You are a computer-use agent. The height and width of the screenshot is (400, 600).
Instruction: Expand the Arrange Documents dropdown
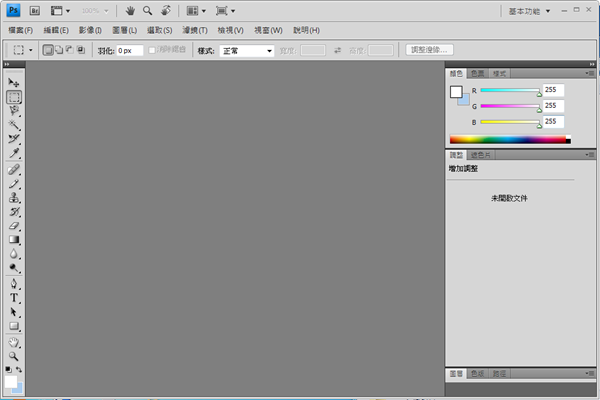(x=197, y=11)
